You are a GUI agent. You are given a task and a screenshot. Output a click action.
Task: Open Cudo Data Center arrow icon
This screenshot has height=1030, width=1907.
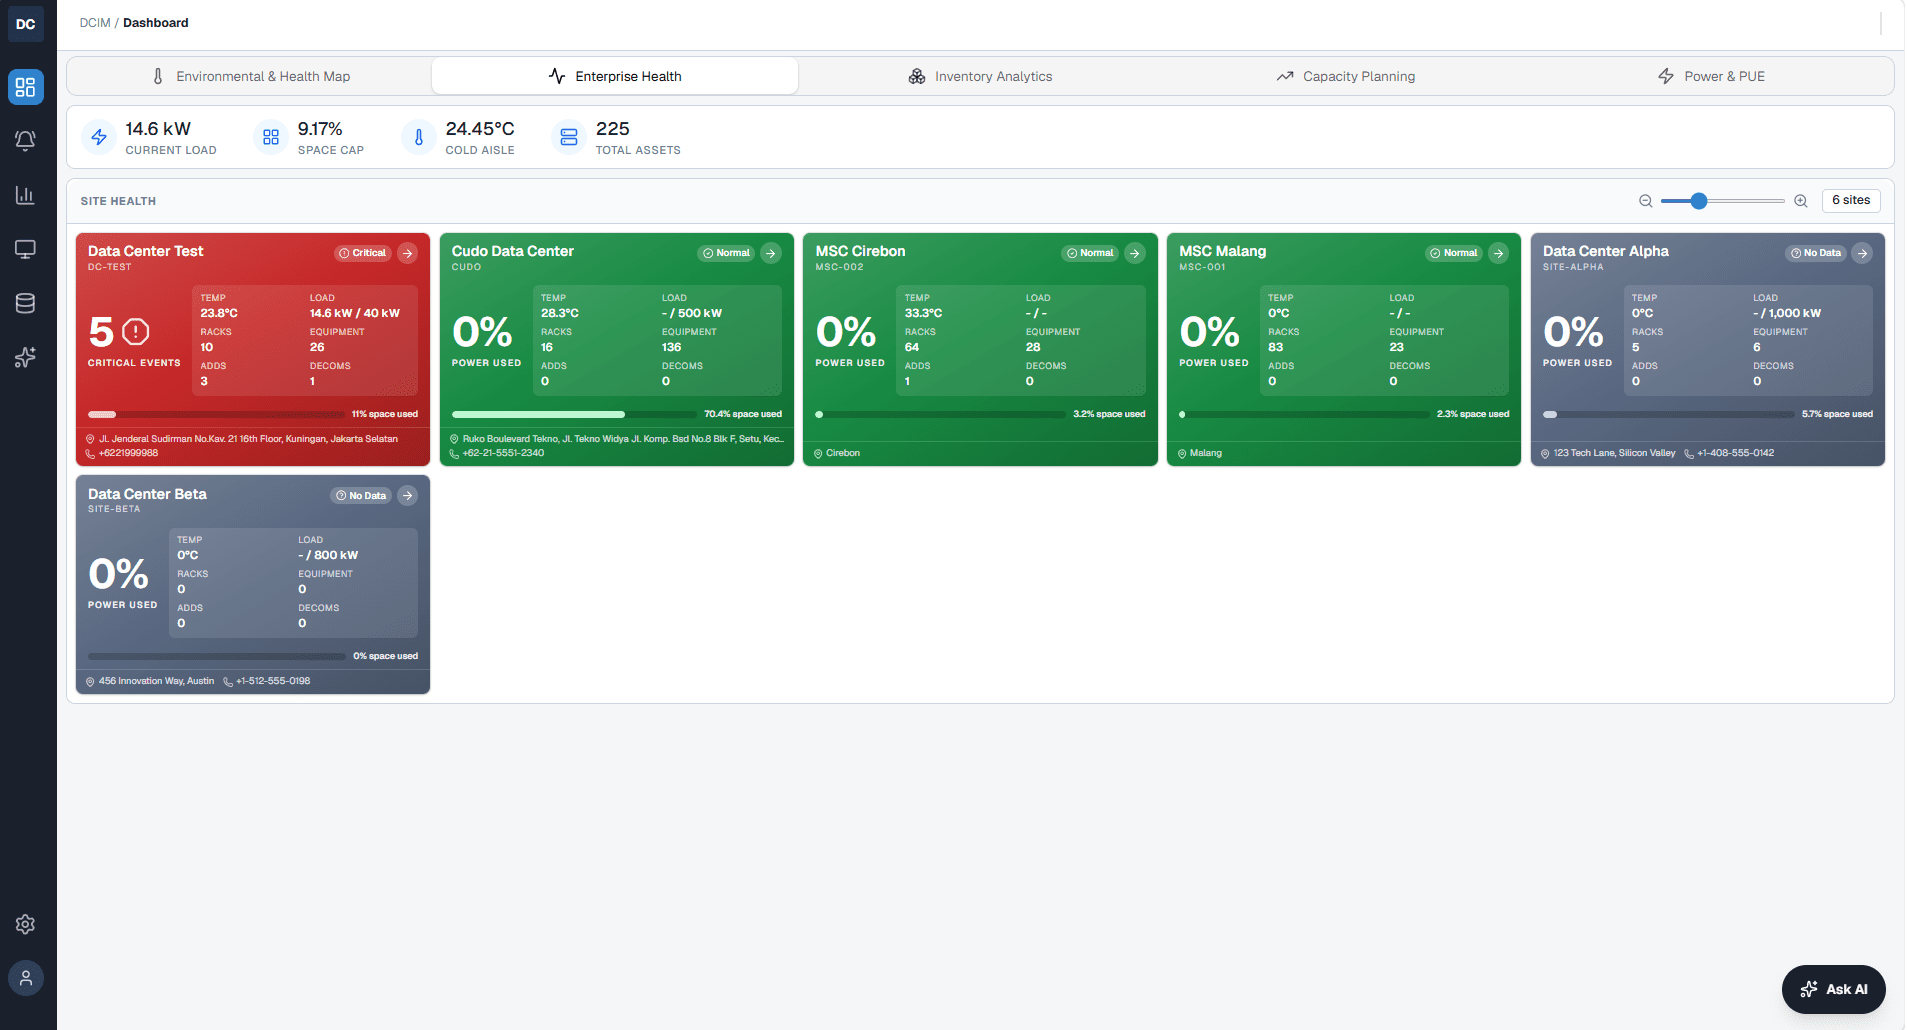click(771, 253)
